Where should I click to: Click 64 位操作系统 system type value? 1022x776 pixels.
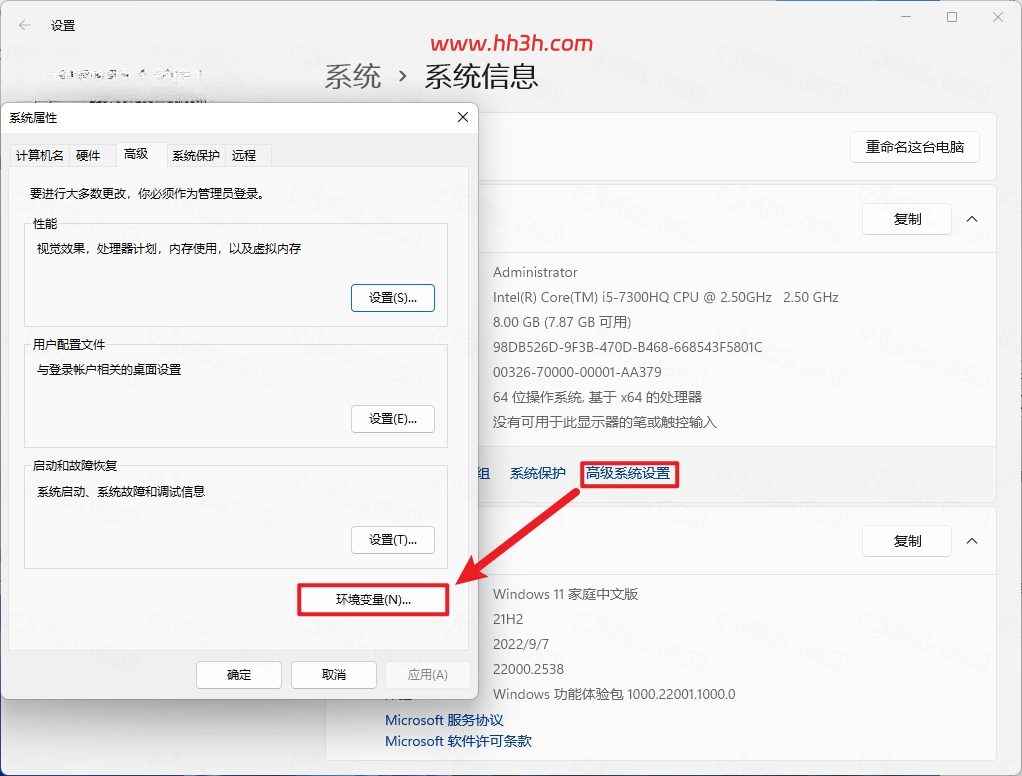[x=597, y=397]
